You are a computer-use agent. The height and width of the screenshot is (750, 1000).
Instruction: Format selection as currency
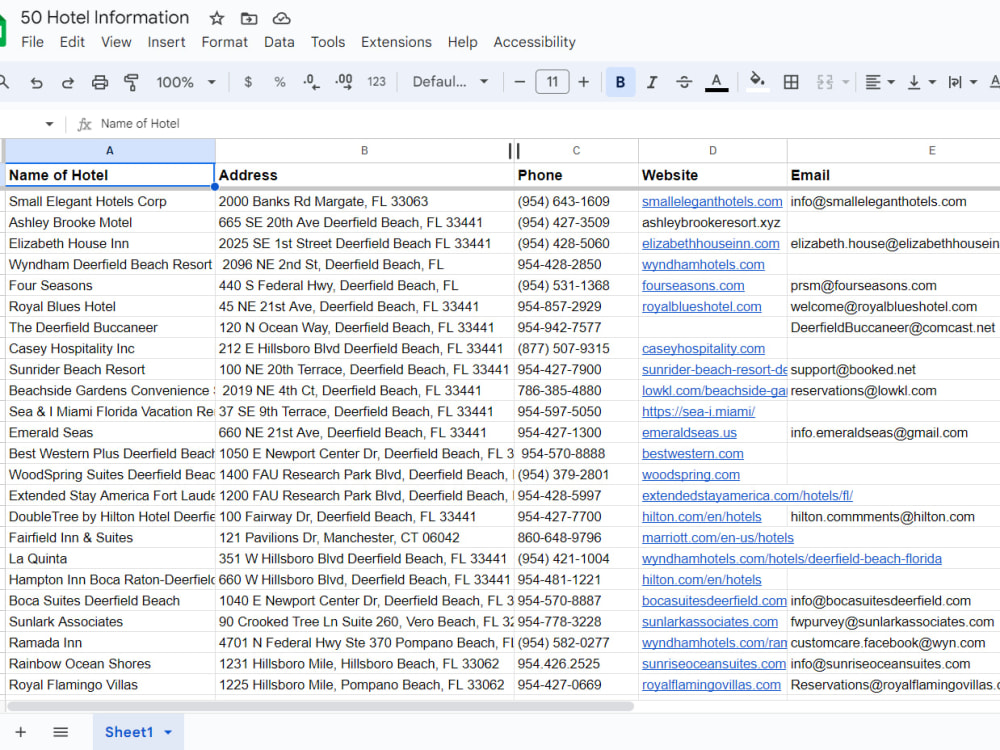pyautogui.click(x=247, y=81)
